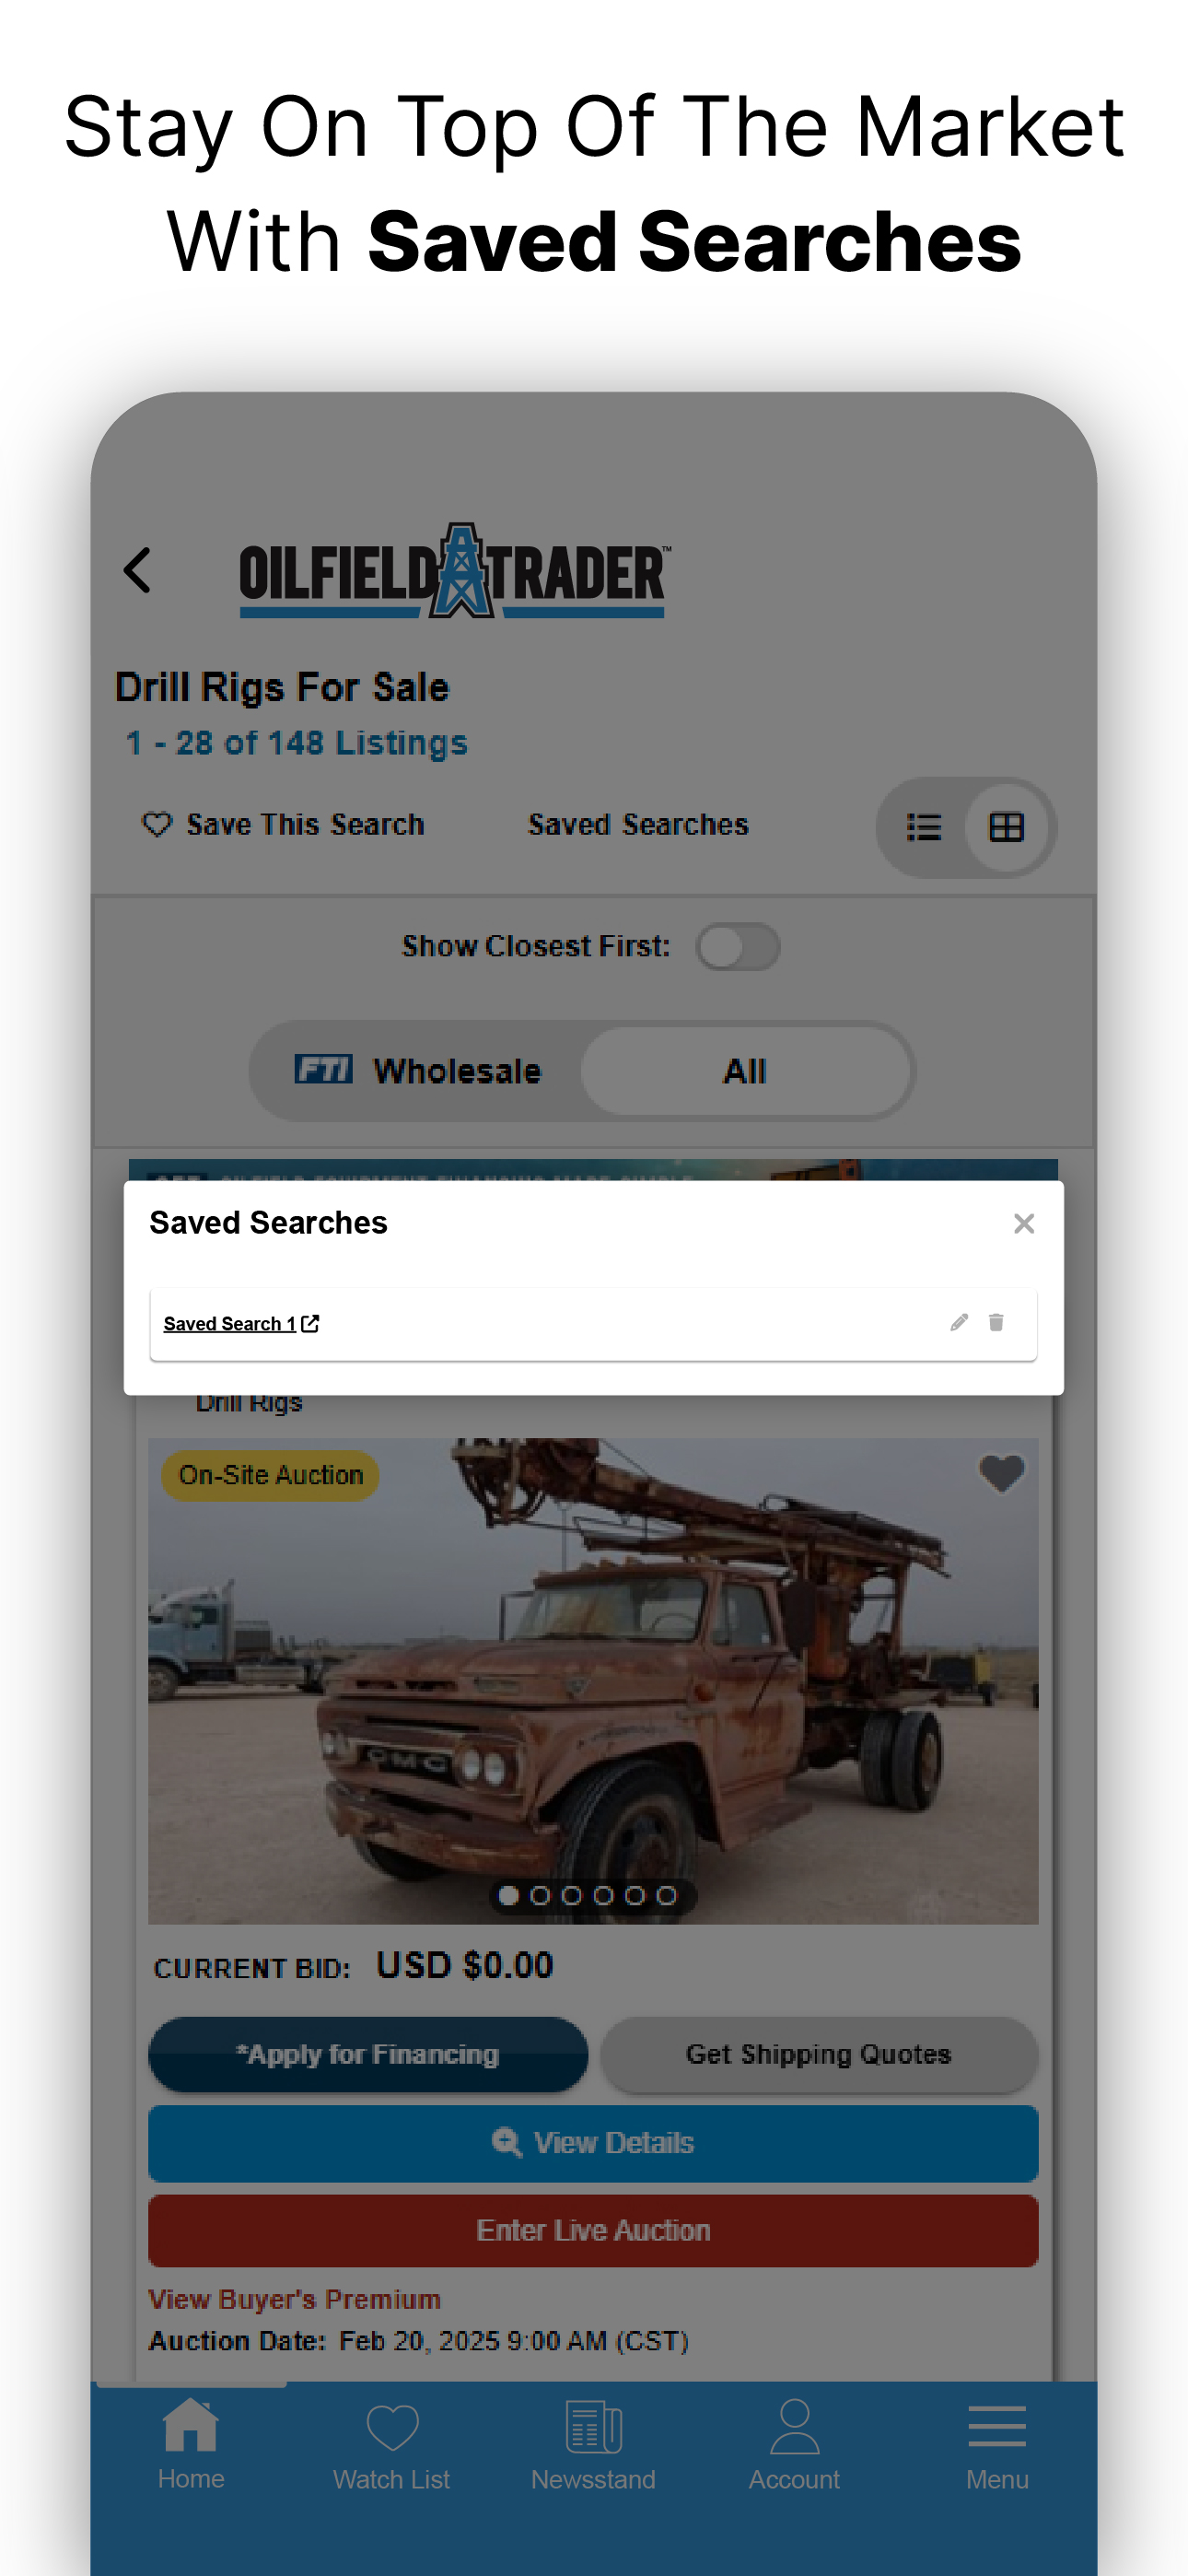1188x2576 pixels.
Task: Delete Saved Search 1 with trash icon
Action: 996,1322
